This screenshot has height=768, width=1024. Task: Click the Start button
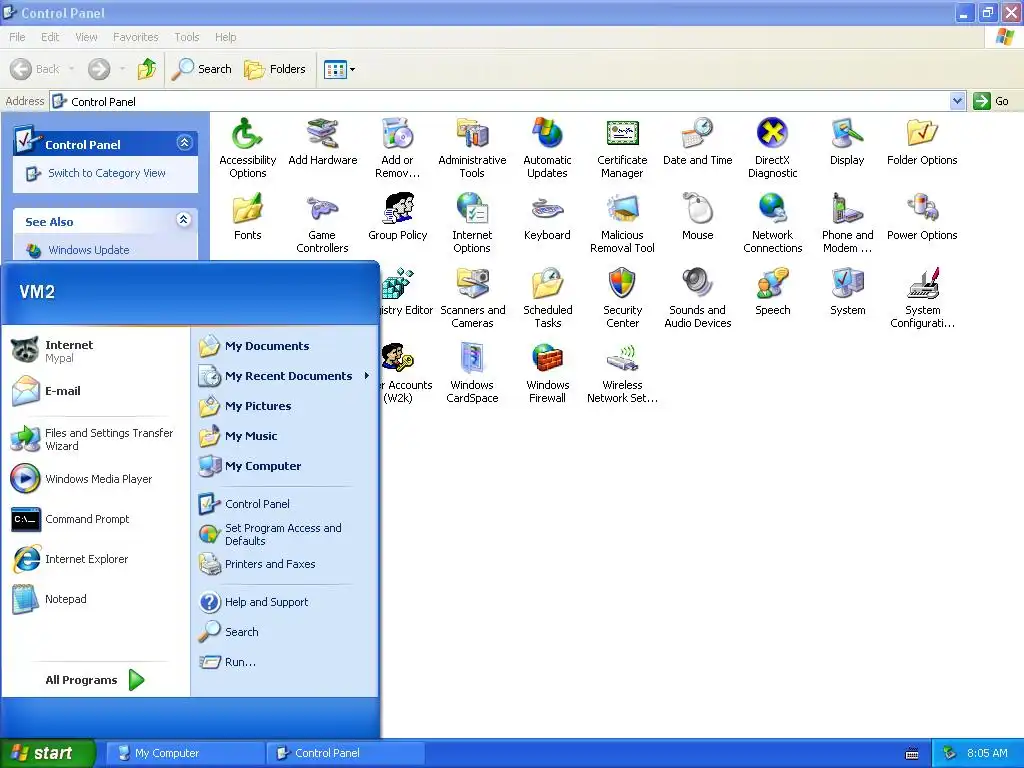click(47, 753)
